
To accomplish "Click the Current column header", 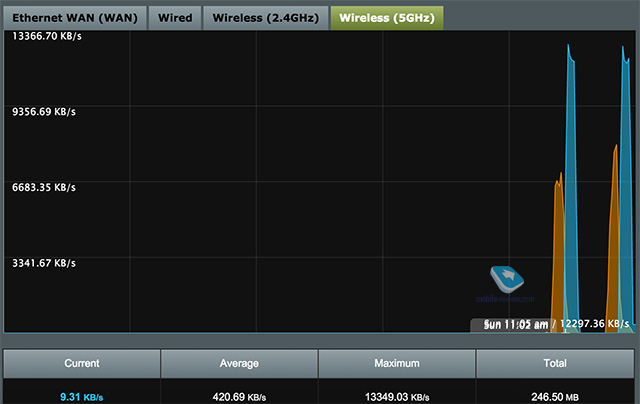I will point(82,363).
